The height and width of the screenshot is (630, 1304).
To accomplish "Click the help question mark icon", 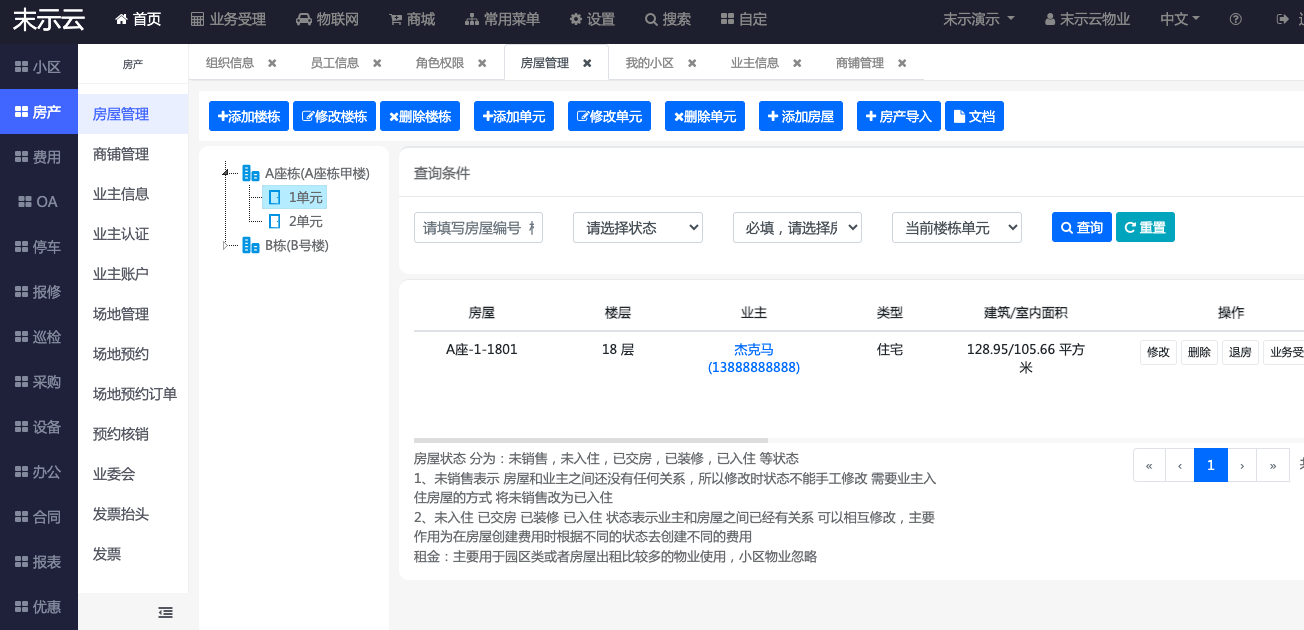I will [1236, 19].
